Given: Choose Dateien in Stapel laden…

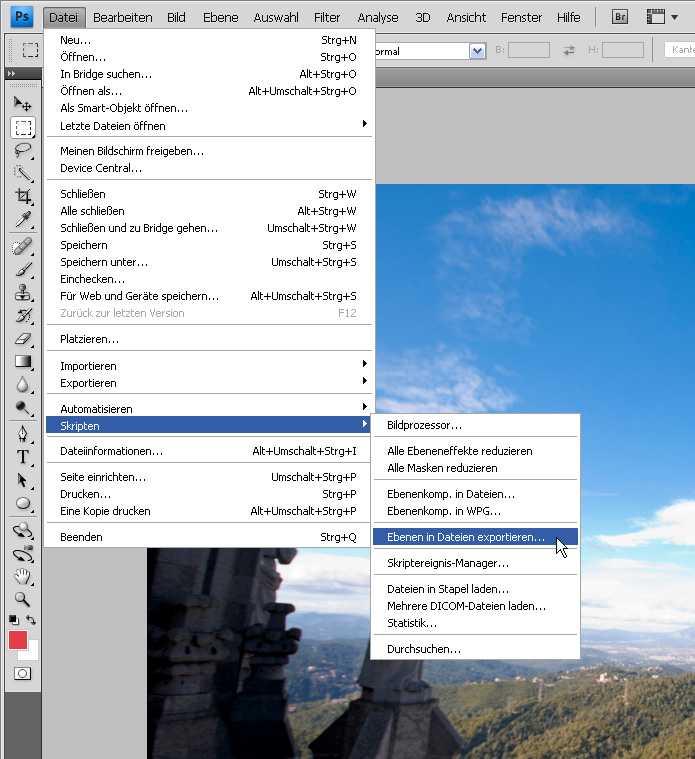Looking at the screenshot, I should [x=475, y=589].
